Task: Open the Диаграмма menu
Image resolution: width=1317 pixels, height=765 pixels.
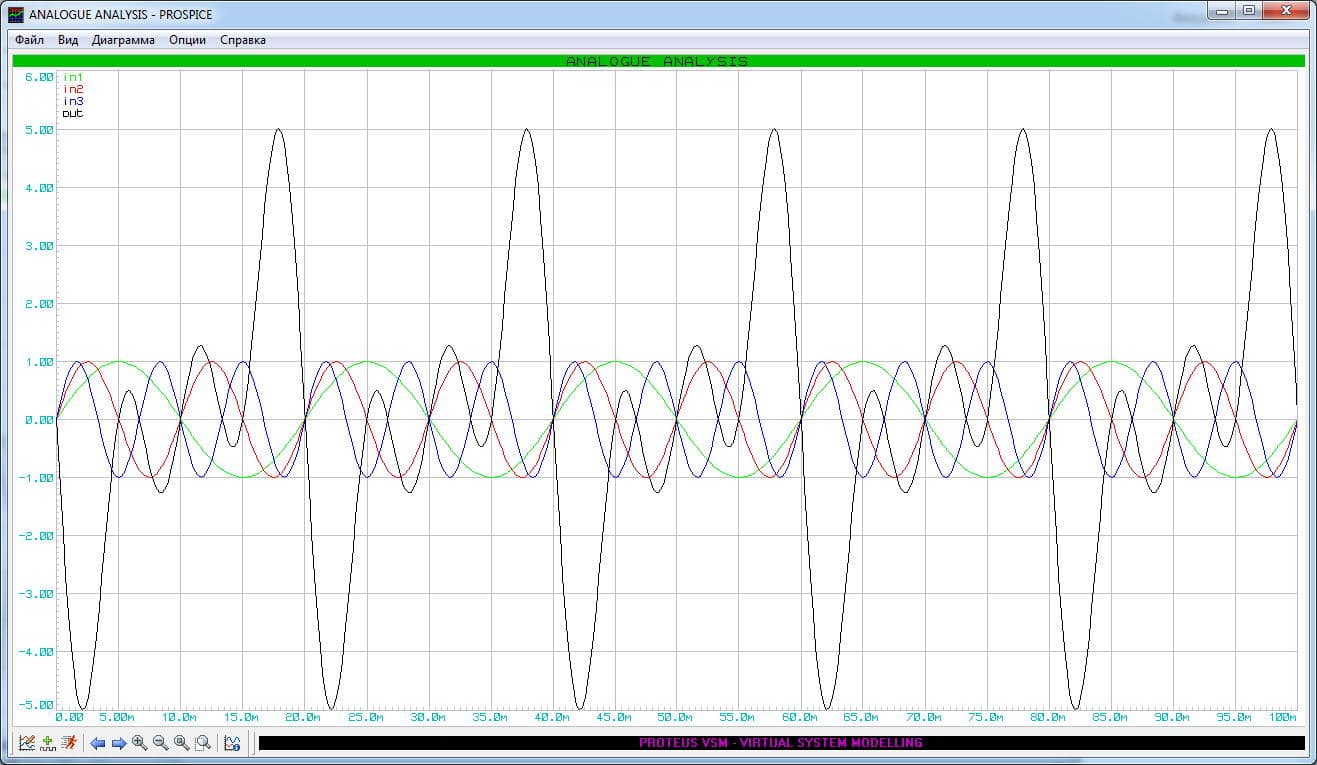Action: pyautogui.click(x=123, y=40)
